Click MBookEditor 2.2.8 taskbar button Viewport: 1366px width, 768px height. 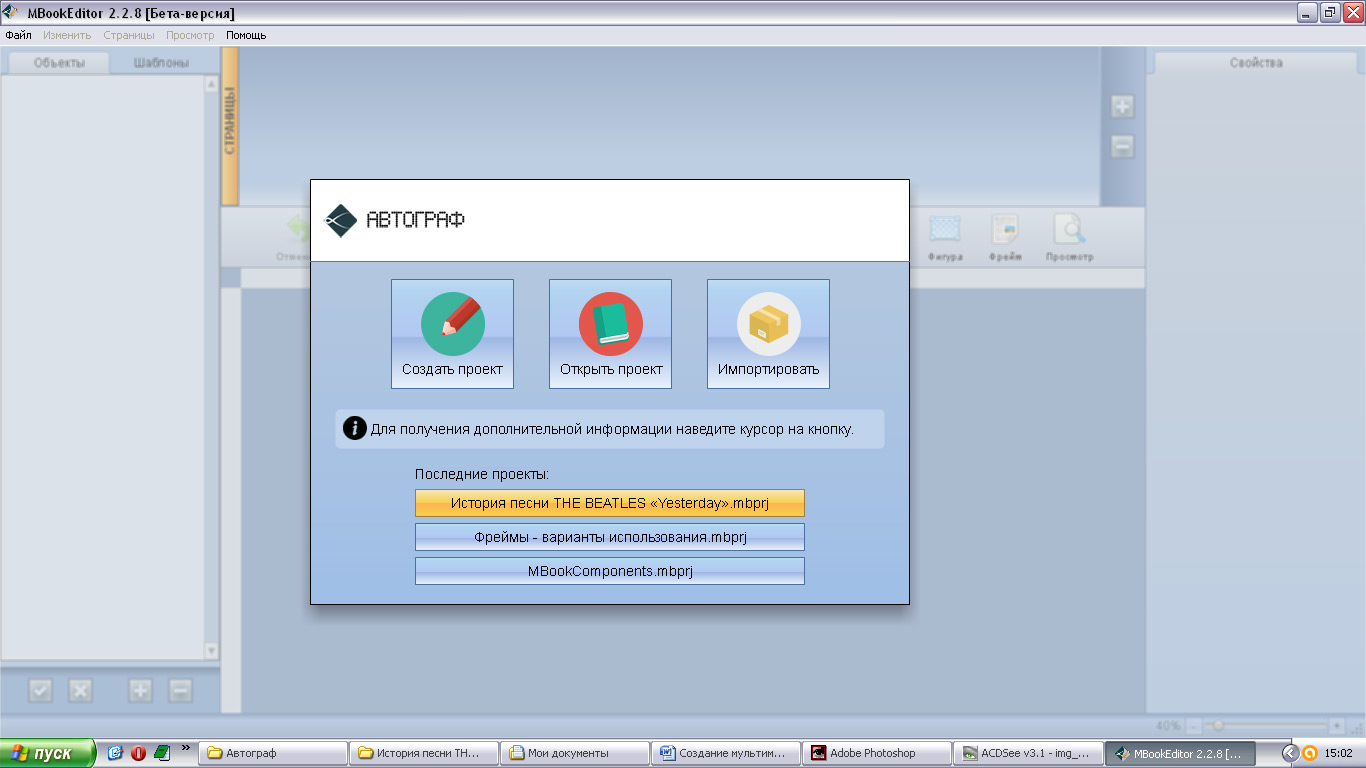[x=1180, y=753]
